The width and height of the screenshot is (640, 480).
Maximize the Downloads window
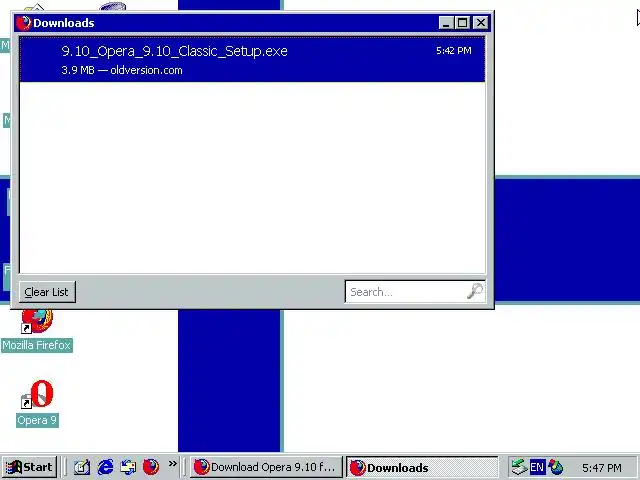(462, 23)
